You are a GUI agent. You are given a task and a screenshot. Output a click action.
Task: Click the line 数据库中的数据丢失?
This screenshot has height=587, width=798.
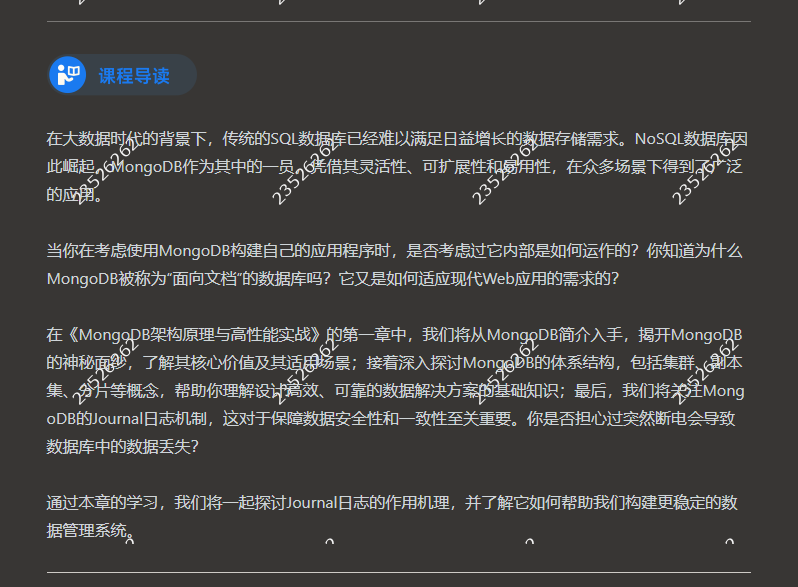click(x=123, y=446)
